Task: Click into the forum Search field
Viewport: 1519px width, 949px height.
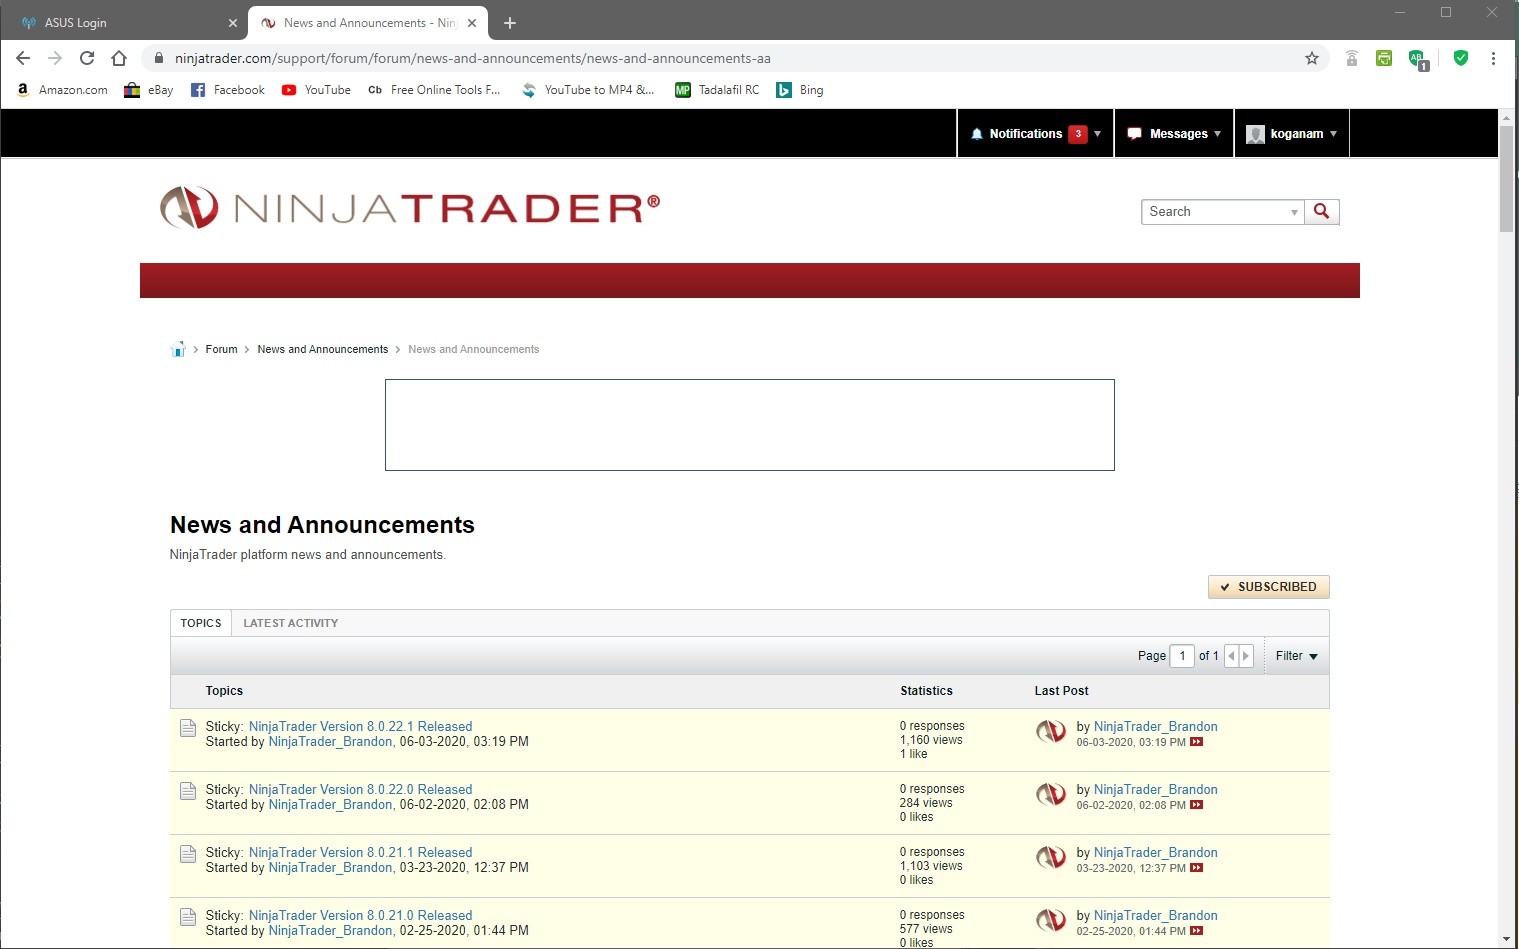Action: 1215,212
